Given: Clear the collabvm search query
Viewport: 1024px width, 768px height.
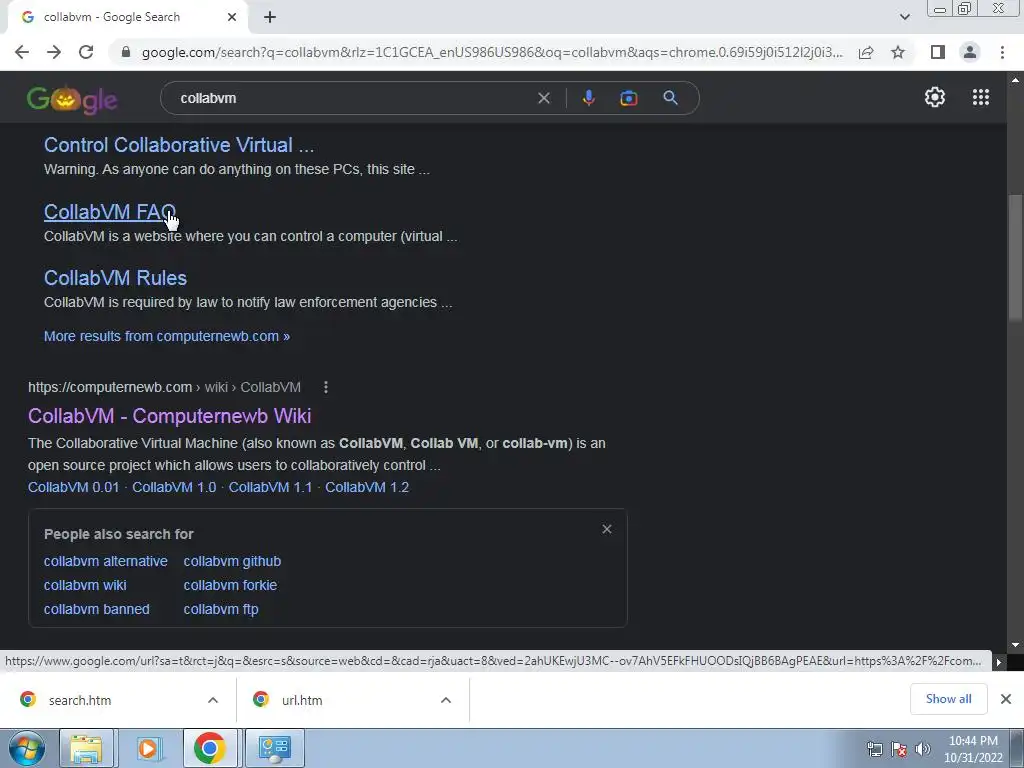Looking at the screenshot, I should click(543, 98).
